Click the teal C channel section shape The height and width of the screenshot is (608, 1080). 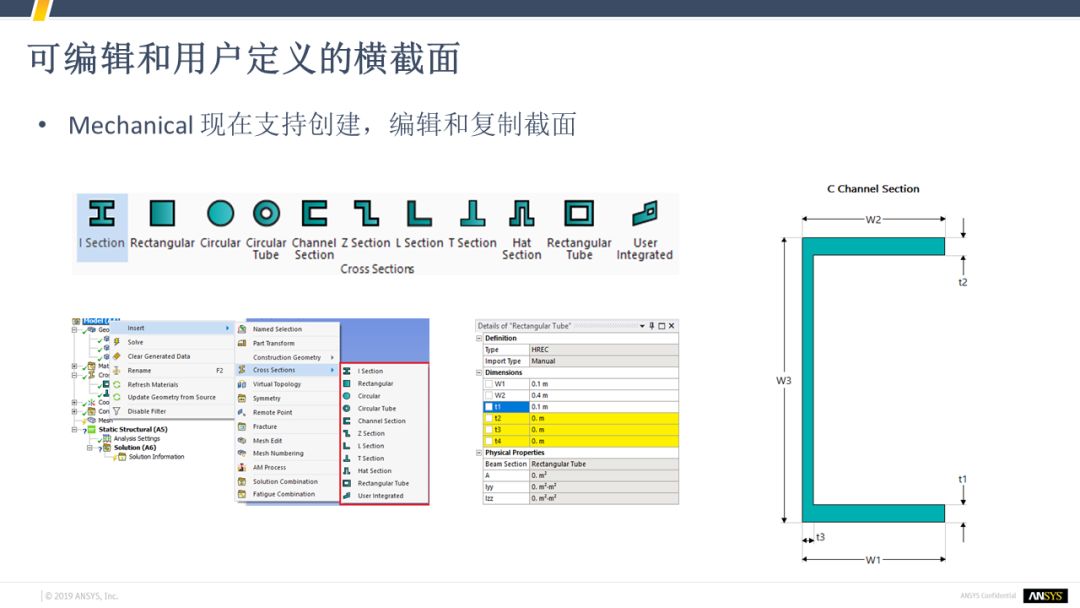pyautogui.click(x=807, y=380)
